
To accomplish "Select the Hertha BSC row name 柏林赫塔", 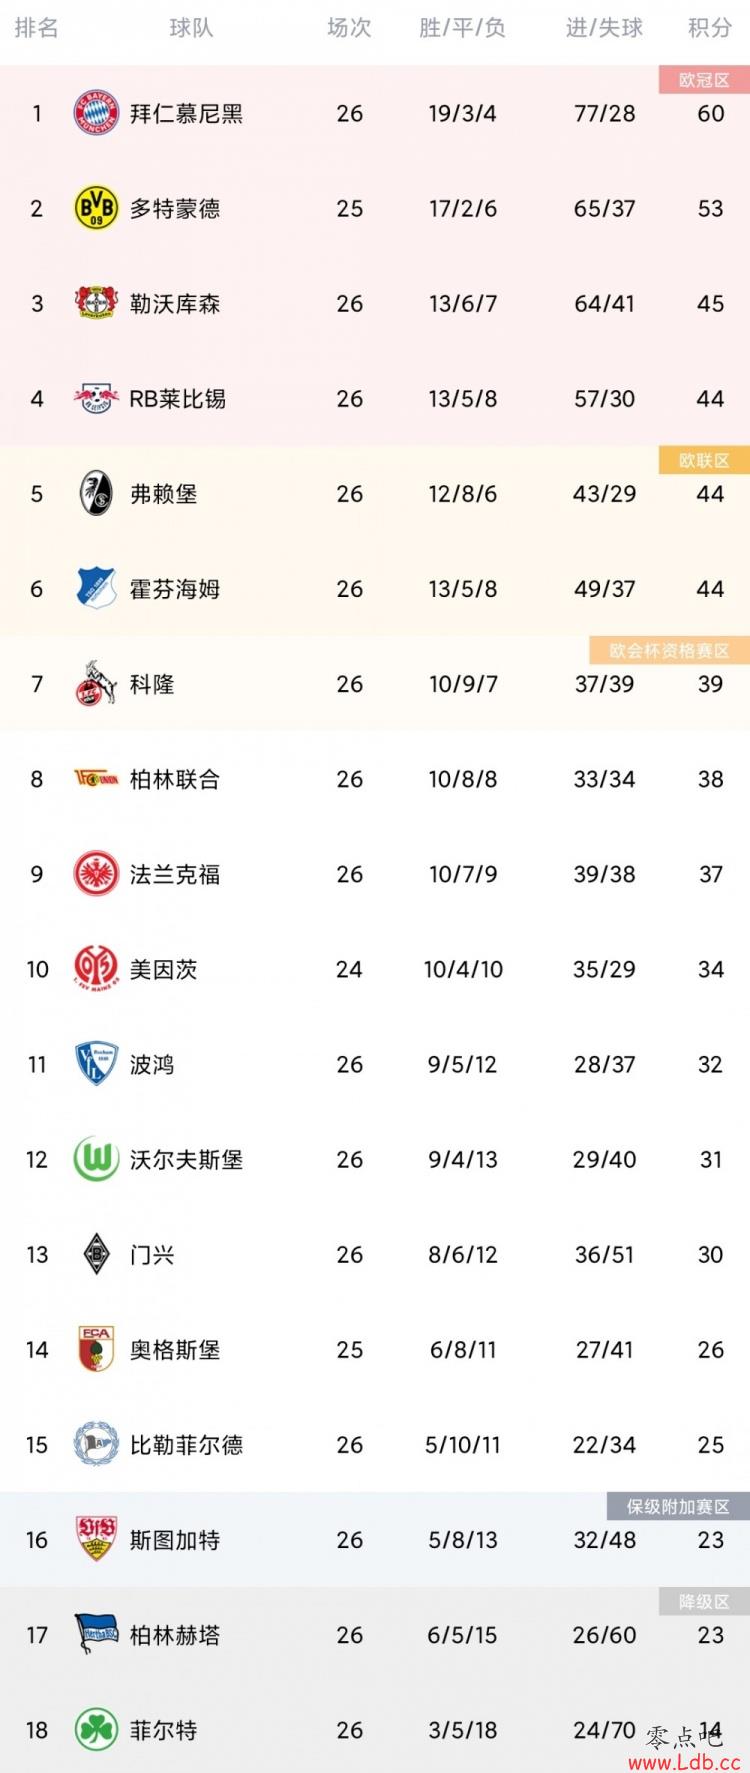I will point(175,1635).
